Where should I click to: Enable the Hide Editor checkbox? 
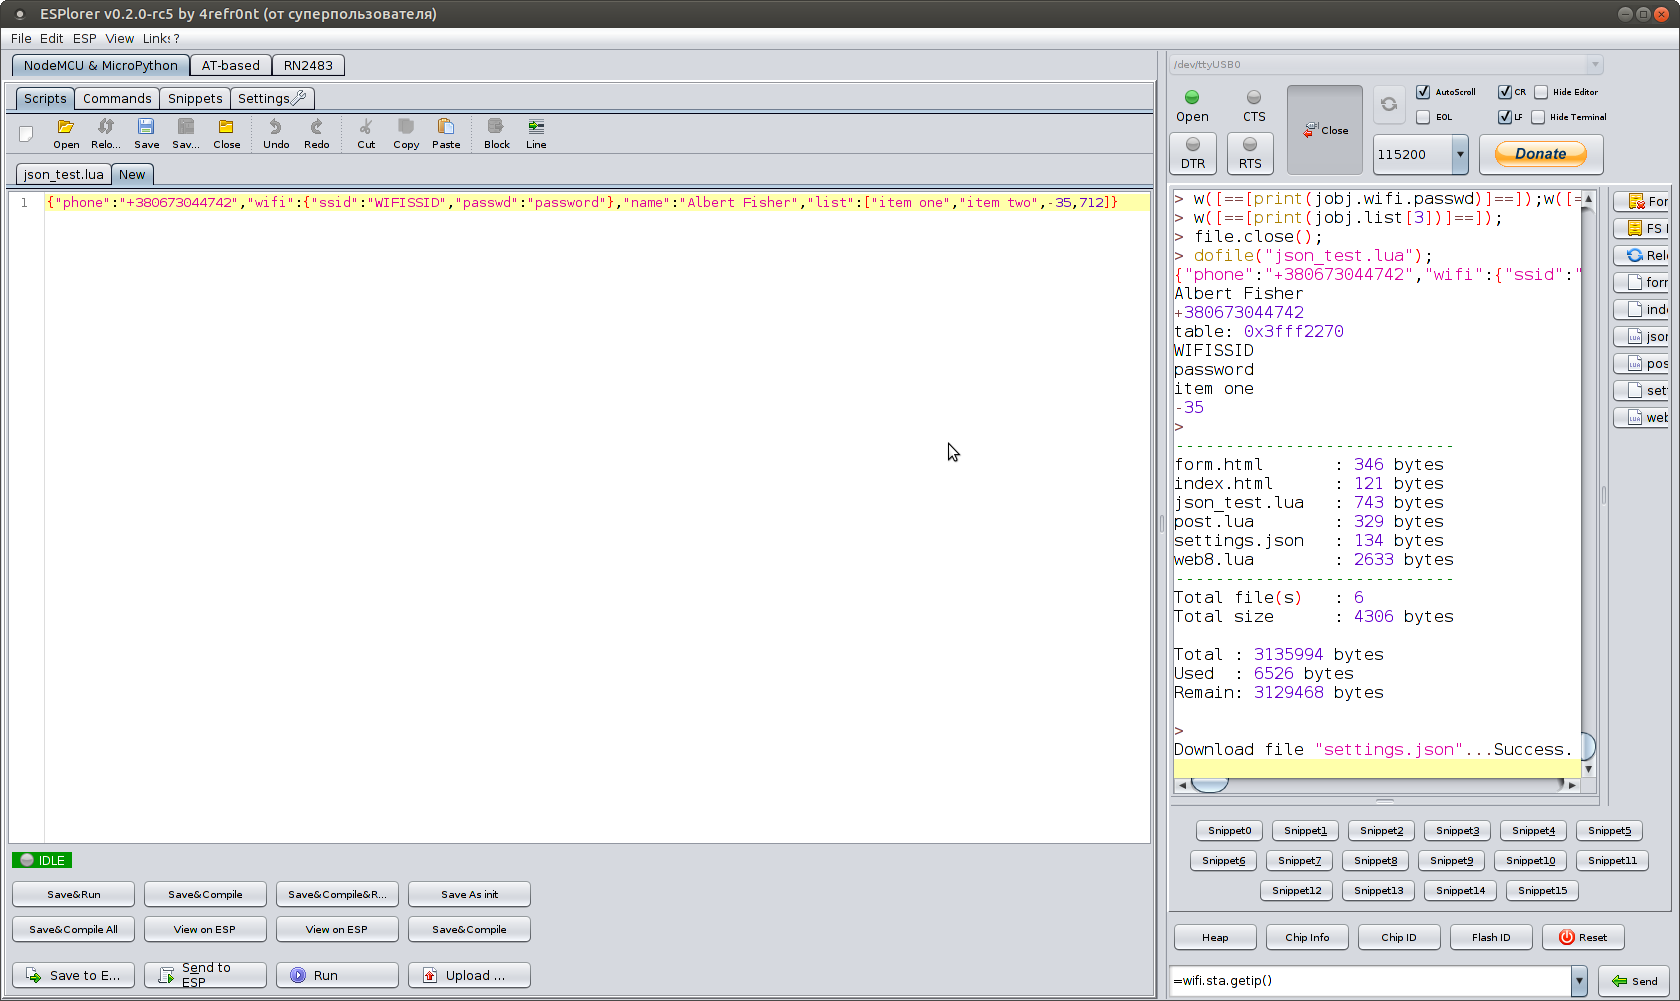point(1541,92)
